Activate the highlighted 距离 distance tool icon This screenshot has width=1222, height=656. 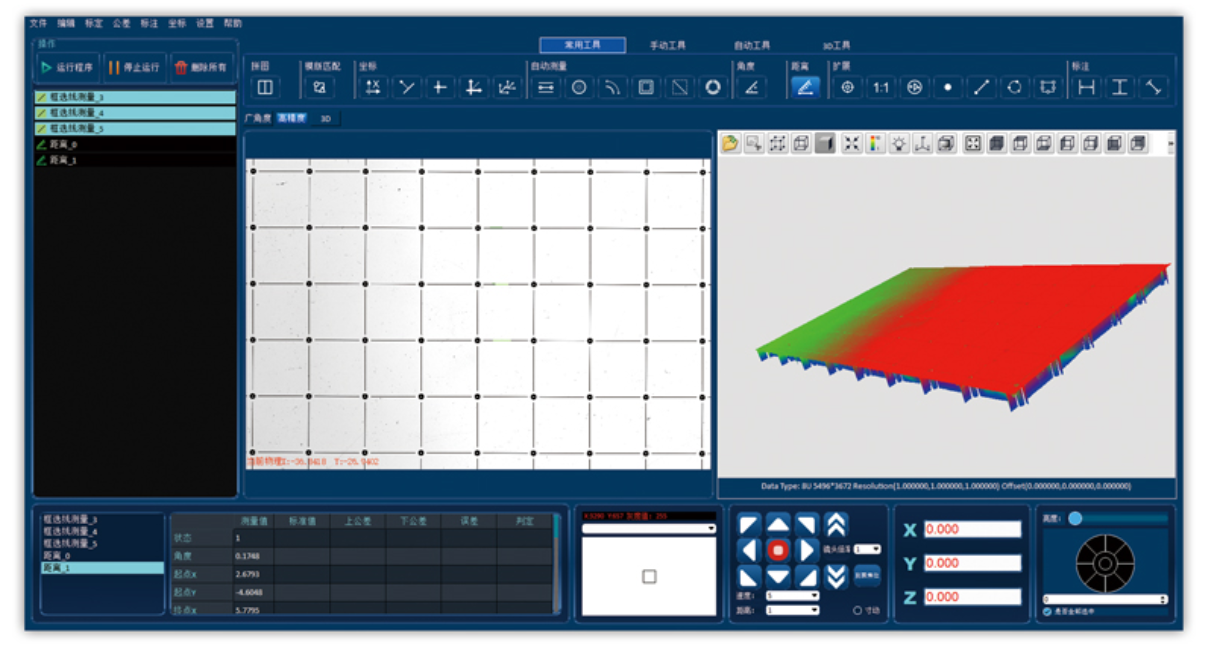805,88
